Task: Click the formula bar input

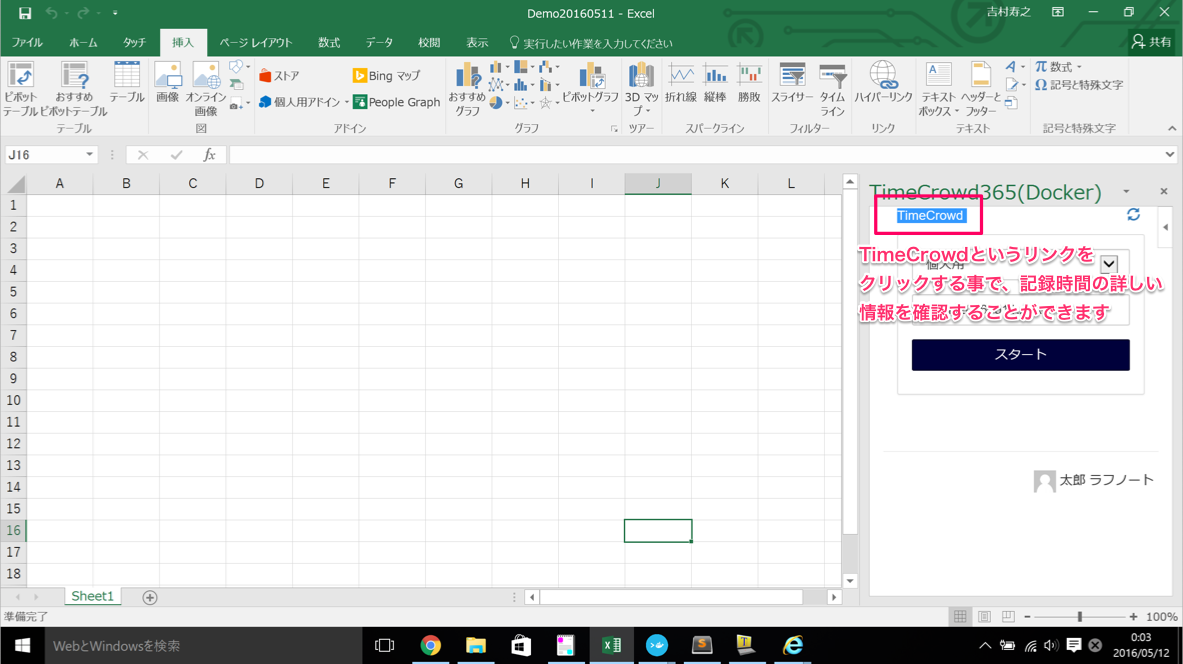Action: tap(696, 155)
